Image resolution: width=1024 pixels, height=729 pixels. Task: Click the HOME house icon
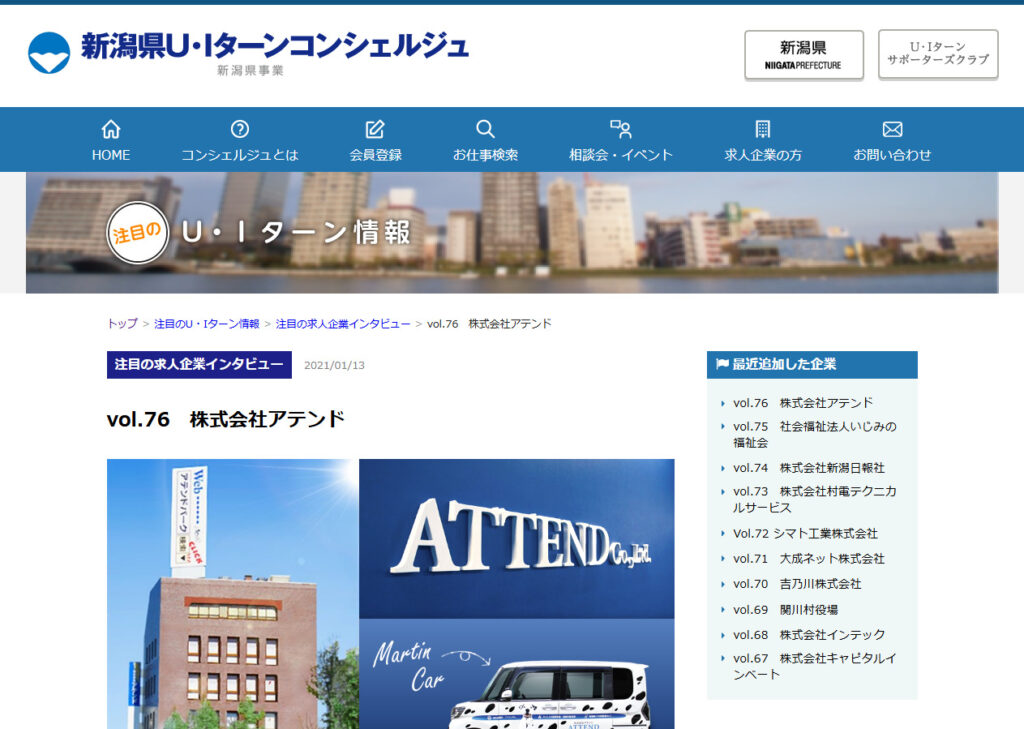111,129
